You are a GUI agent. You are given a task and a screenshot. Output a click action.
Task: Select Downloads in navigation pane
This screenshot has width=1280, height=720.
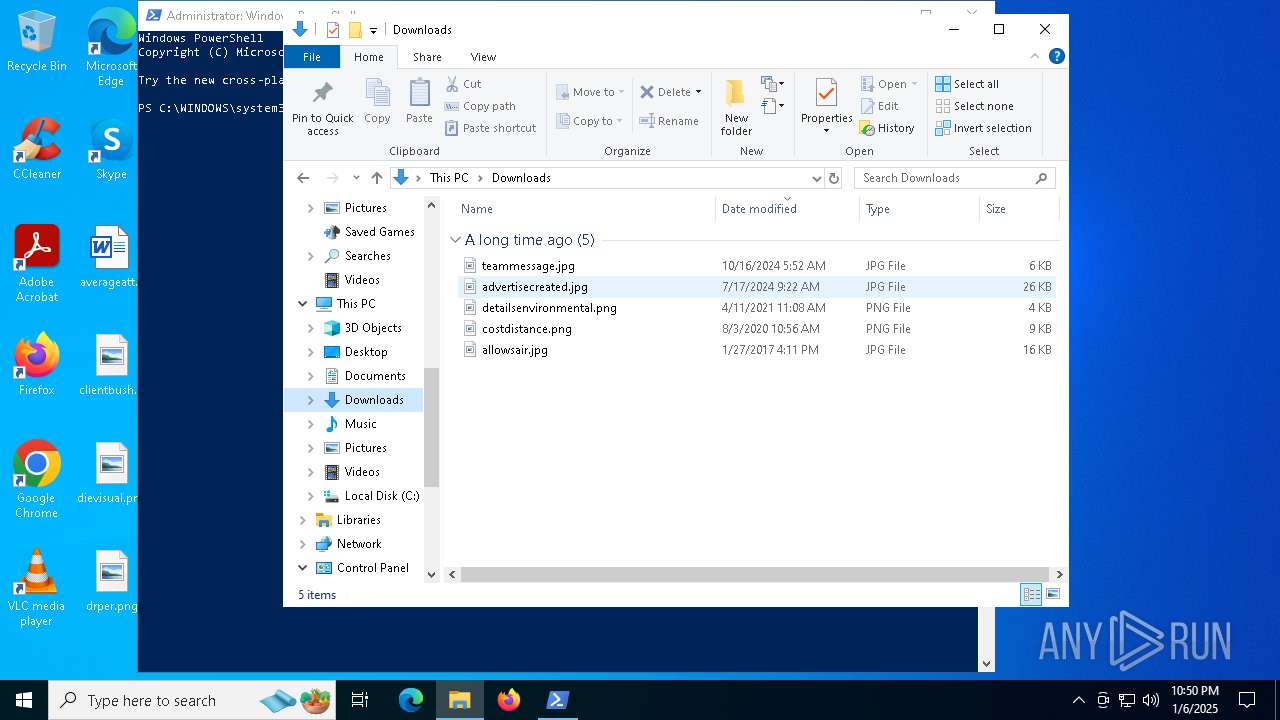(374, 400)
